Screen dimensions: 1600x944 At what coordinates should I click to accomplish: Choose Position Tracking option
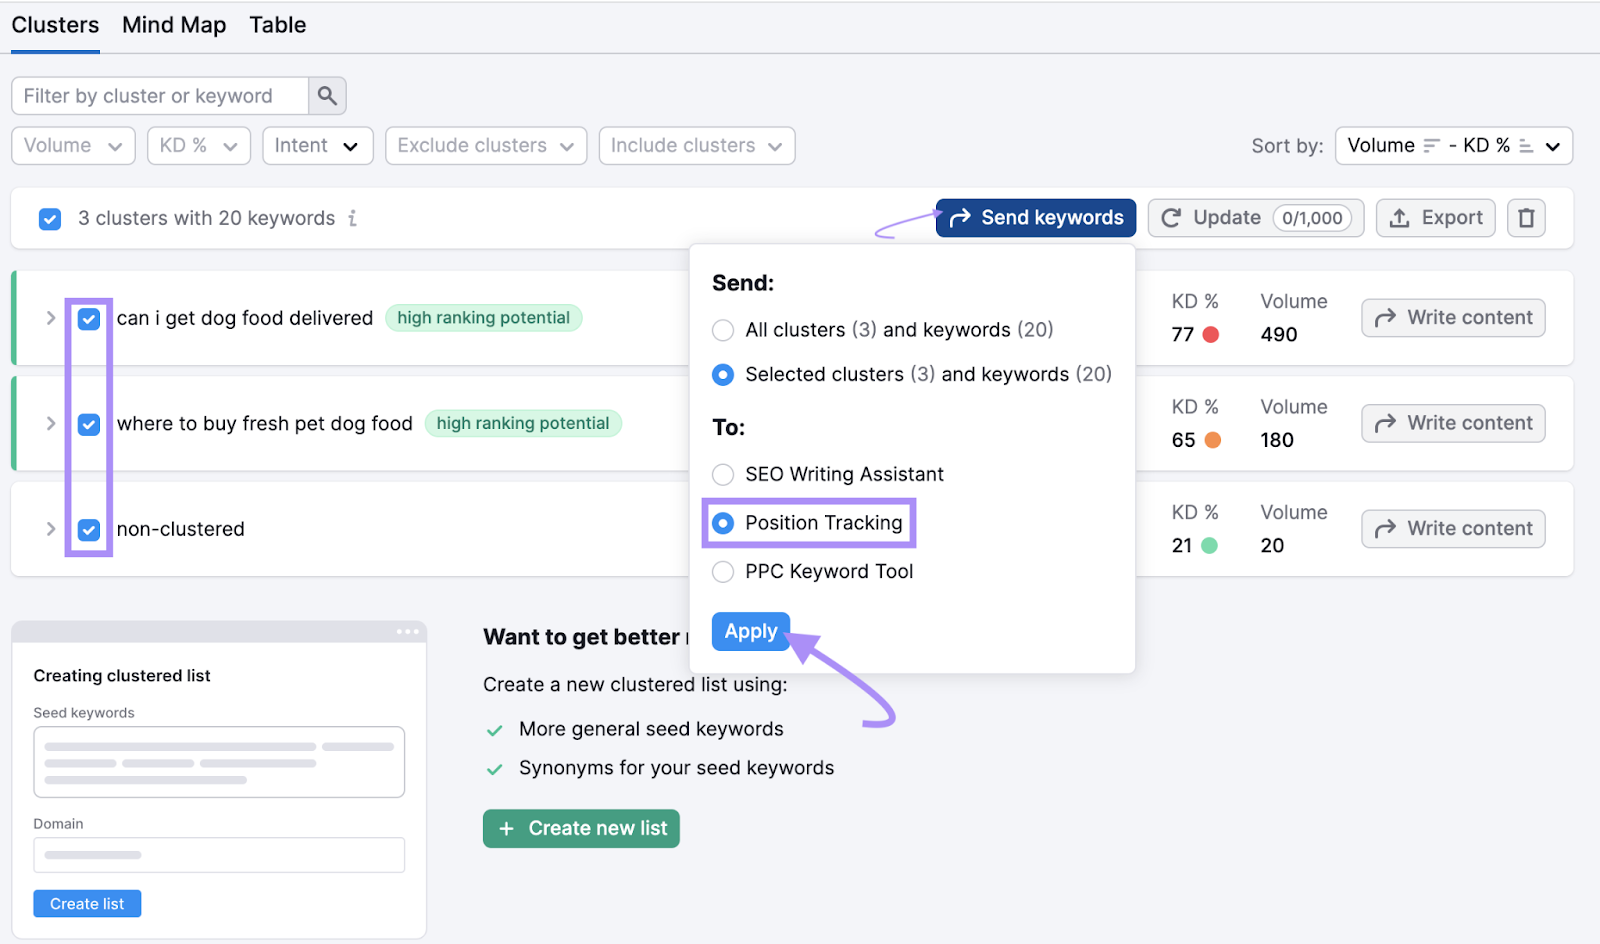click(723, 523)
